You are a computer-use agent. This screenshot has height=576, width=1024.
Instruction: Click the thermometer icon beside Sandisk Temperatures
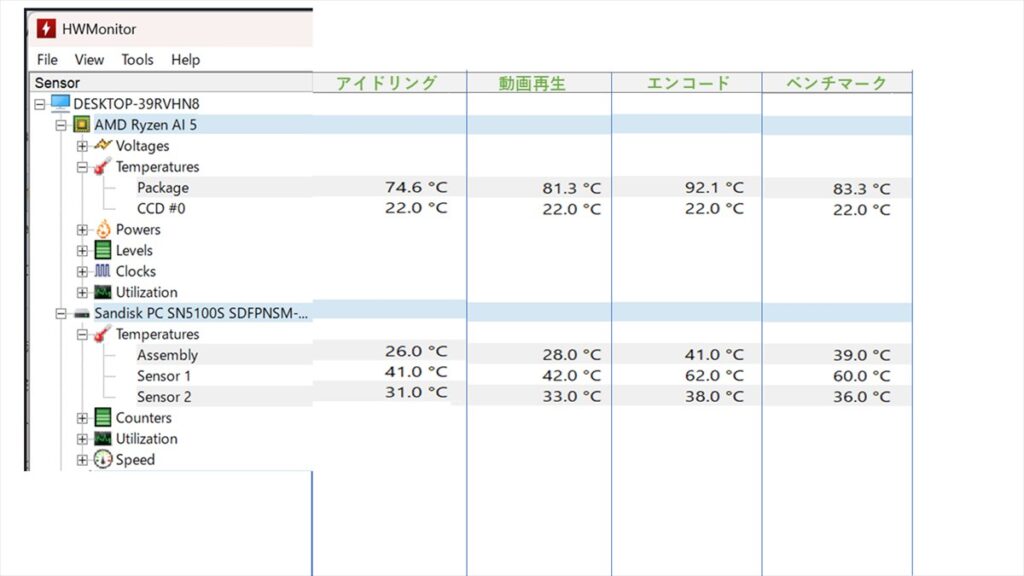(103, 334)
